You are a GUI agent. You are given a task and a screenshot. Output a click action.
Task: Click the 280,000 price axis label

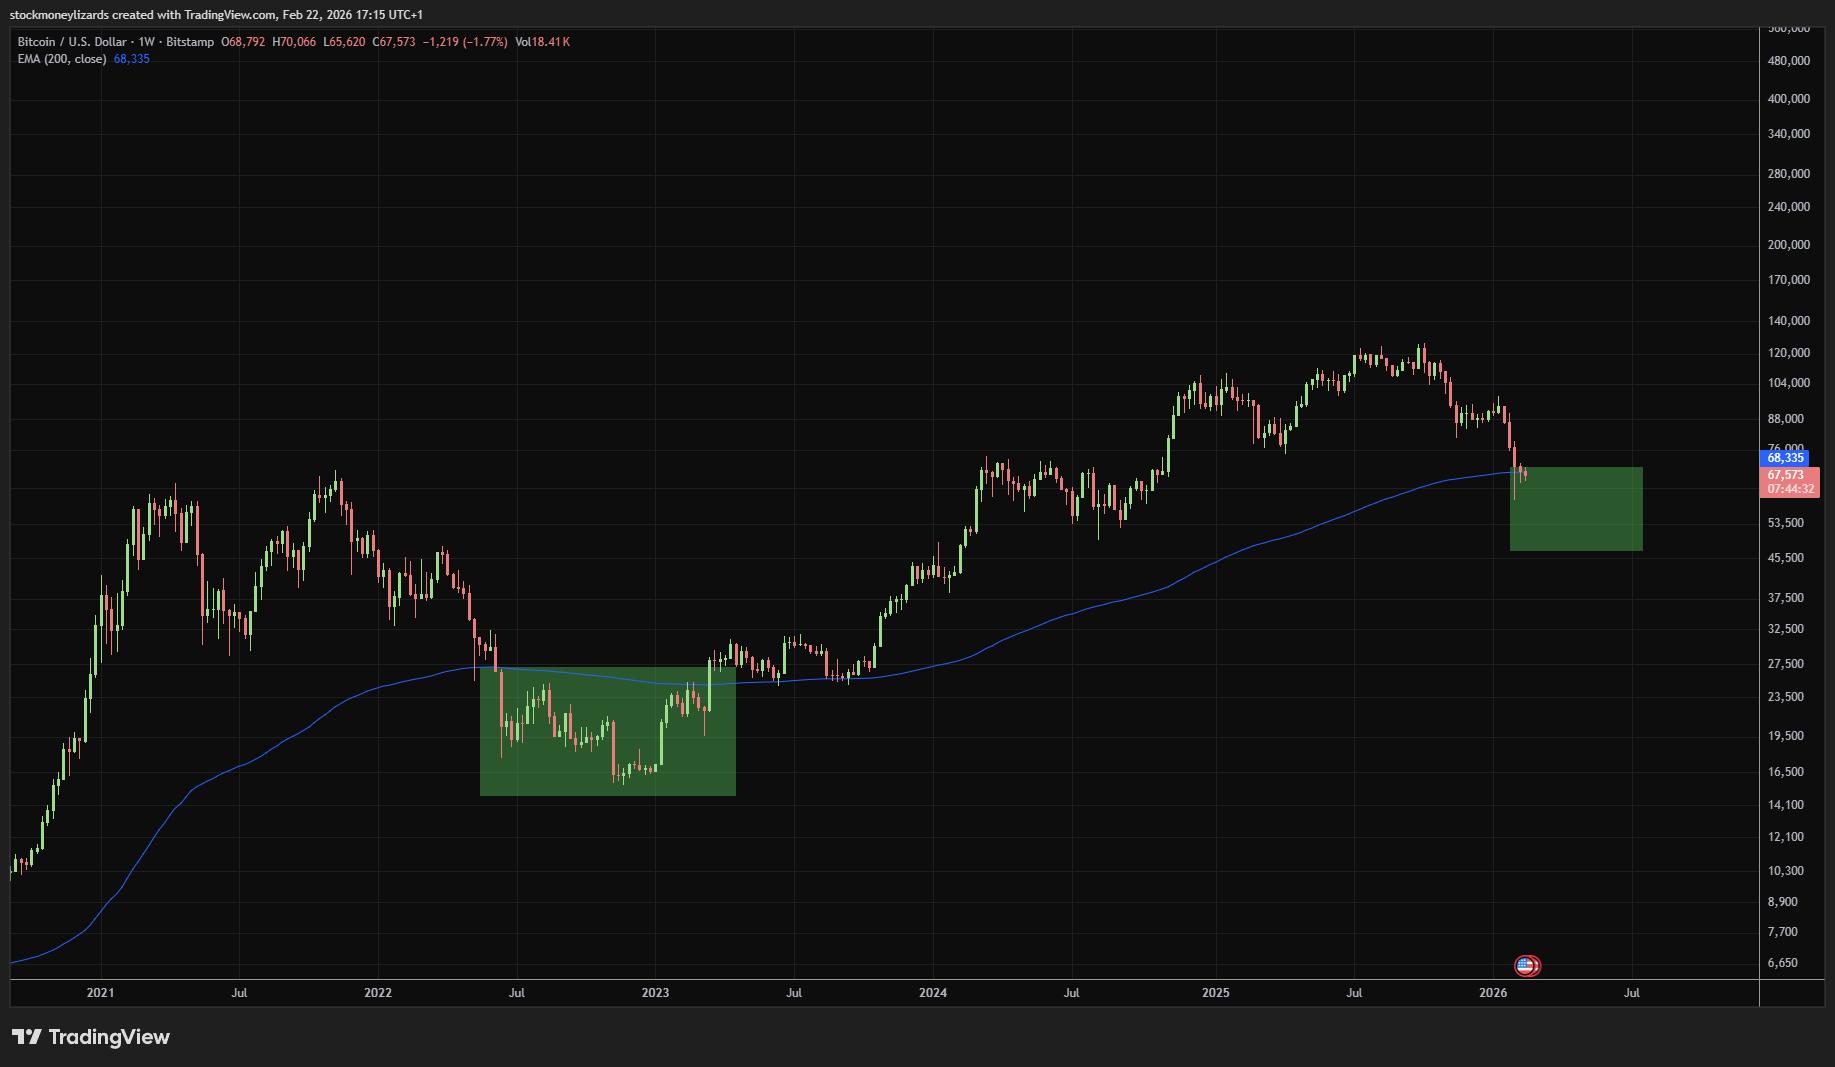[1789, 174]
